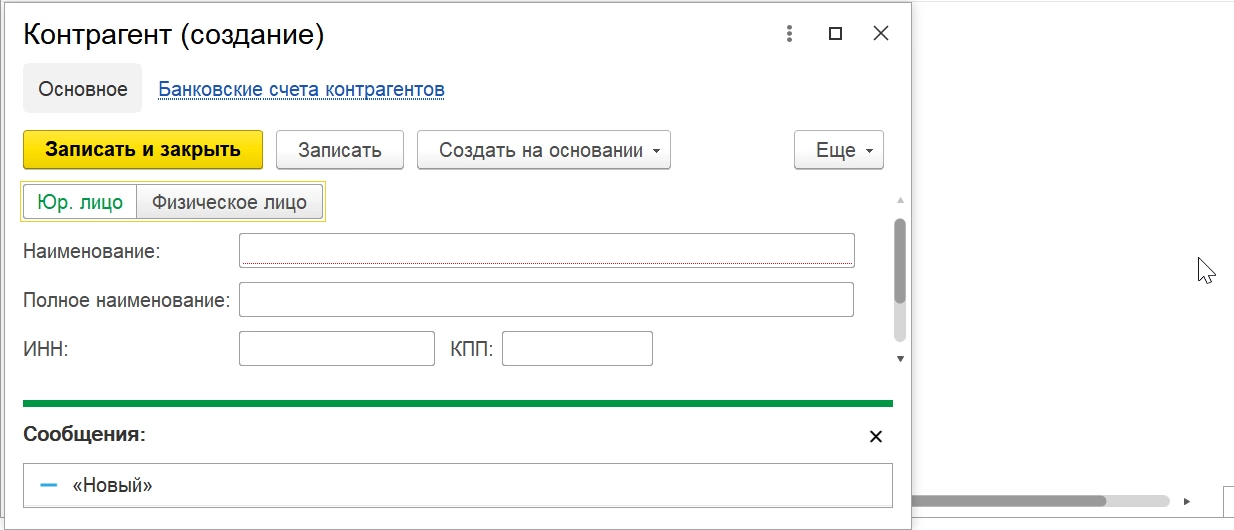Close the Сообщения panel
The height and width of the screenshot is (530, 1234).
point(875,437)
